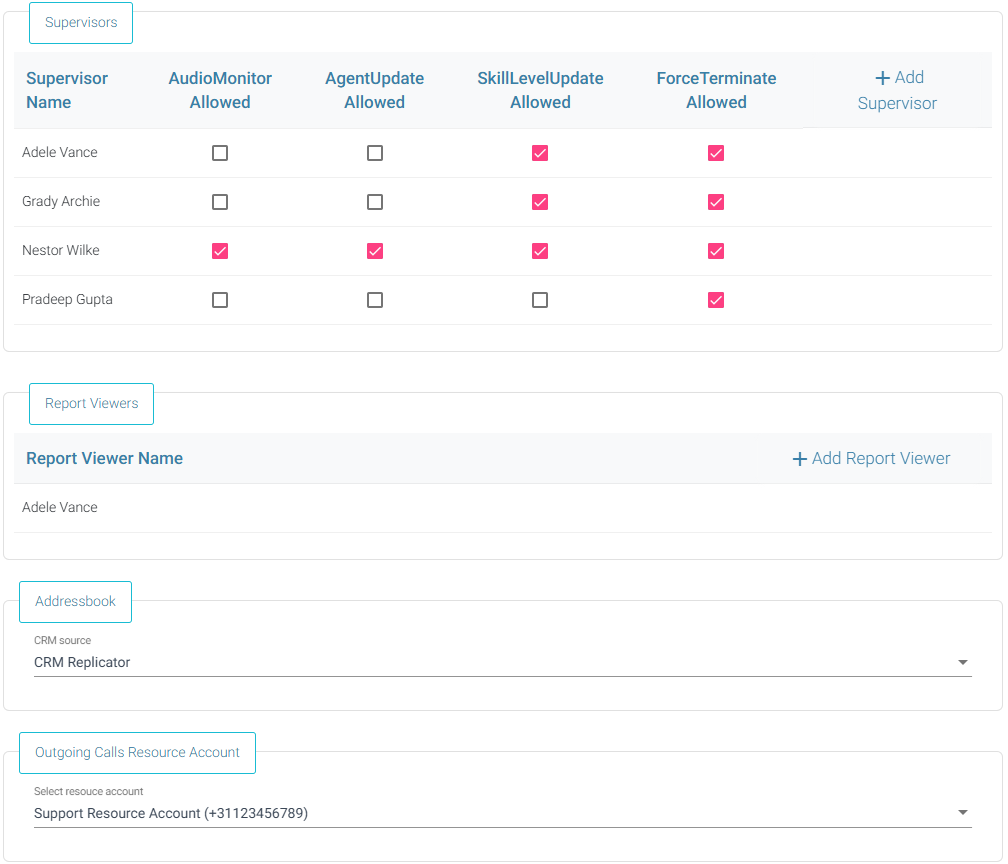Uncheck ForceTerminate for Adele Vance
The width and height of the screenshot is (1008, 864).
[x=716, y=153]
